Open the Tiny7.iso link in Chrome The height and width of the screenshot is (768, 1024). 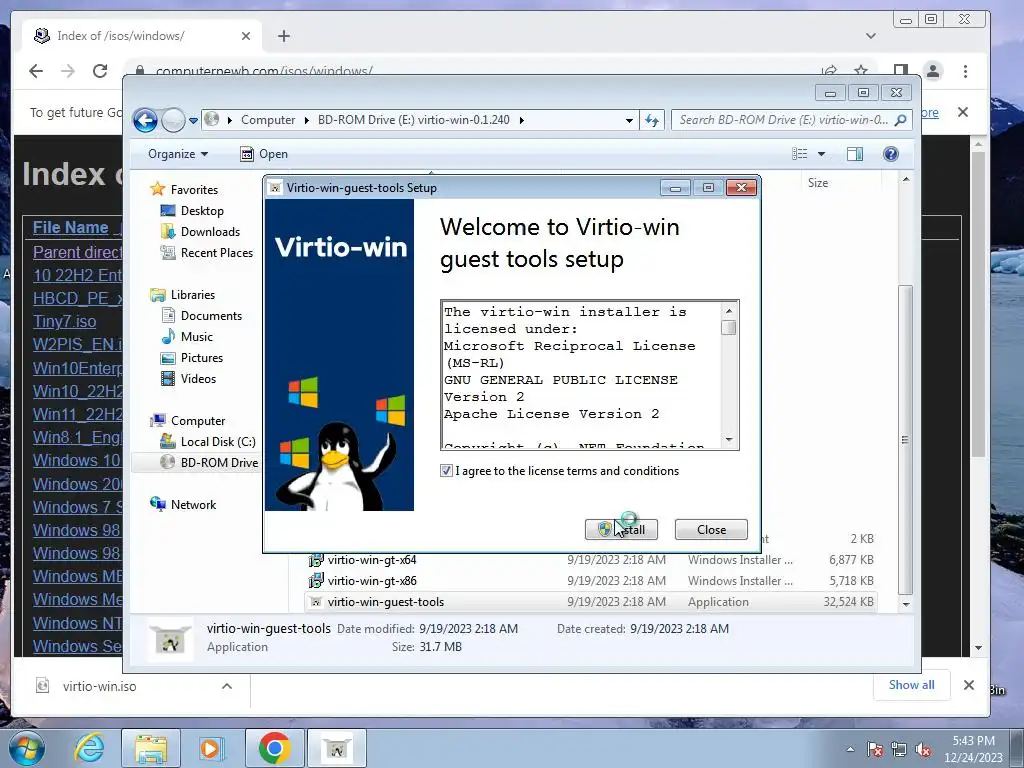(65, 322)
